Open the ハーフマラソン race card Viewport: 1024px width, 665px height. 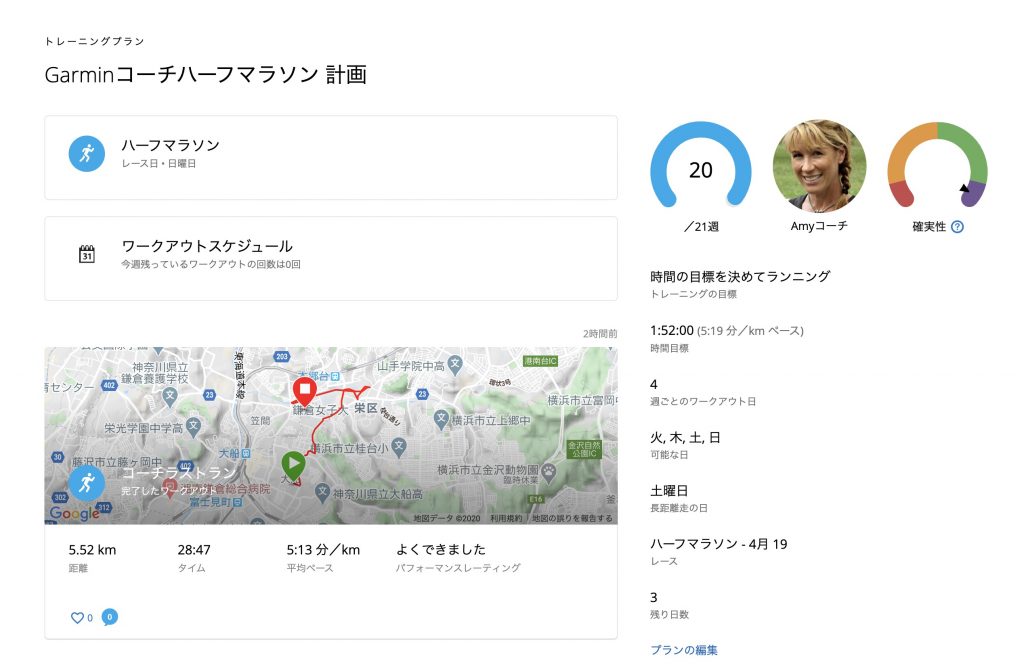(331, 157)
